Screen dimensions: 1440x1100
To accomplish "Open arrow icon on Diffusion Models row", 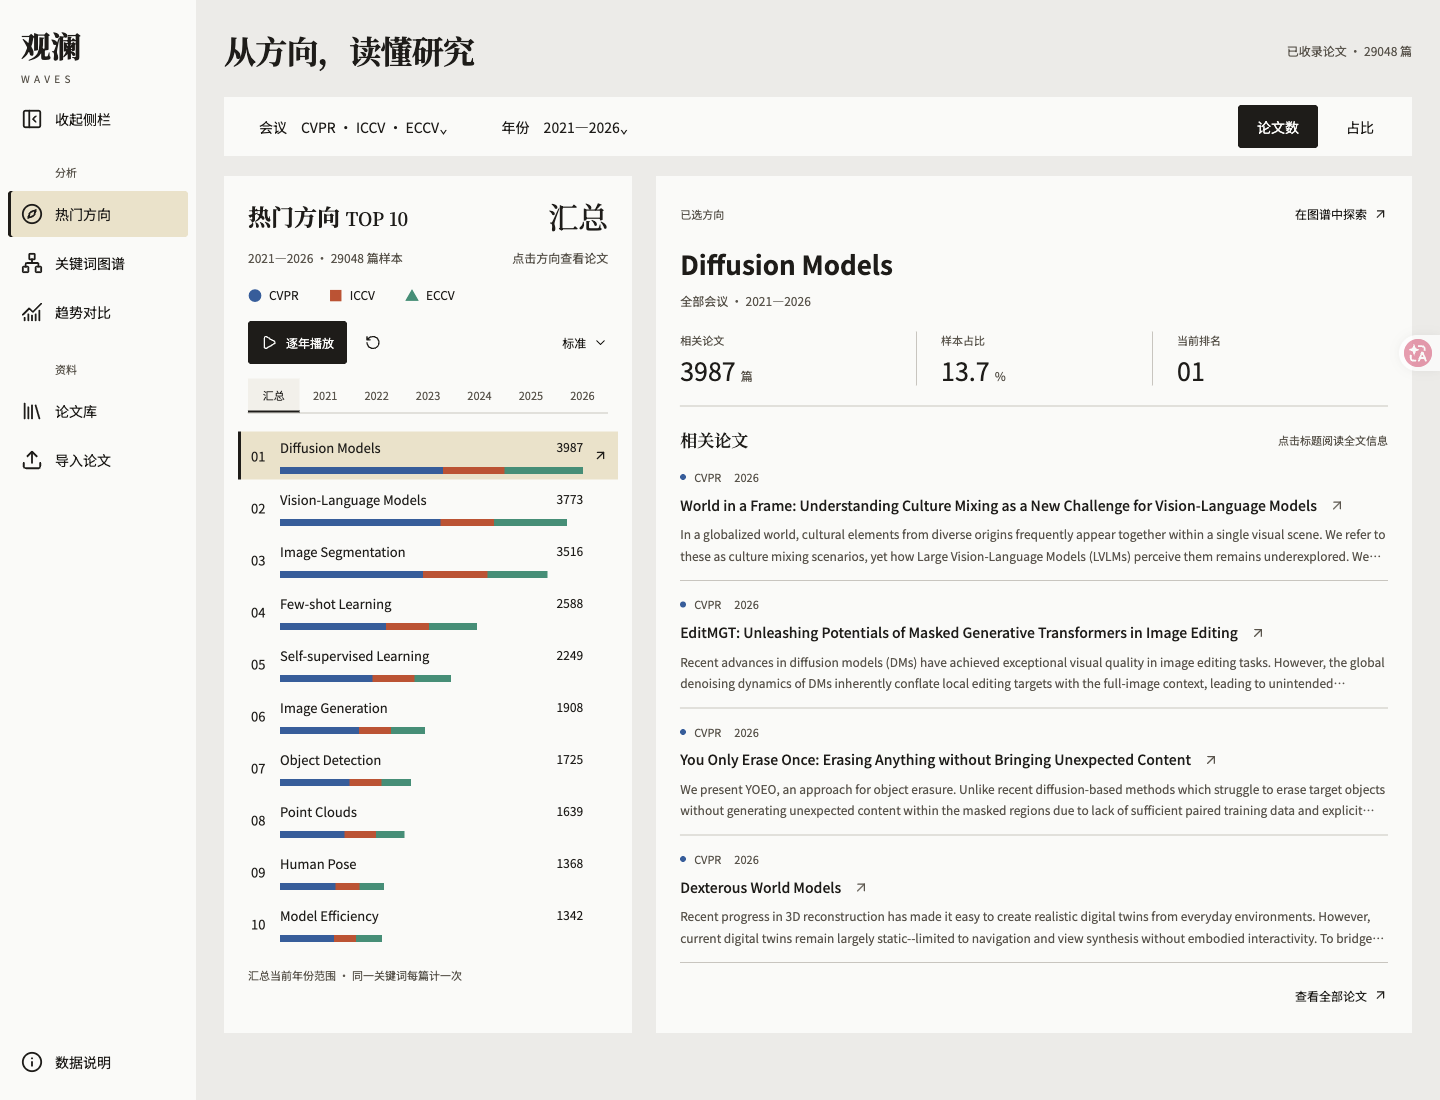I will point(601,456).
